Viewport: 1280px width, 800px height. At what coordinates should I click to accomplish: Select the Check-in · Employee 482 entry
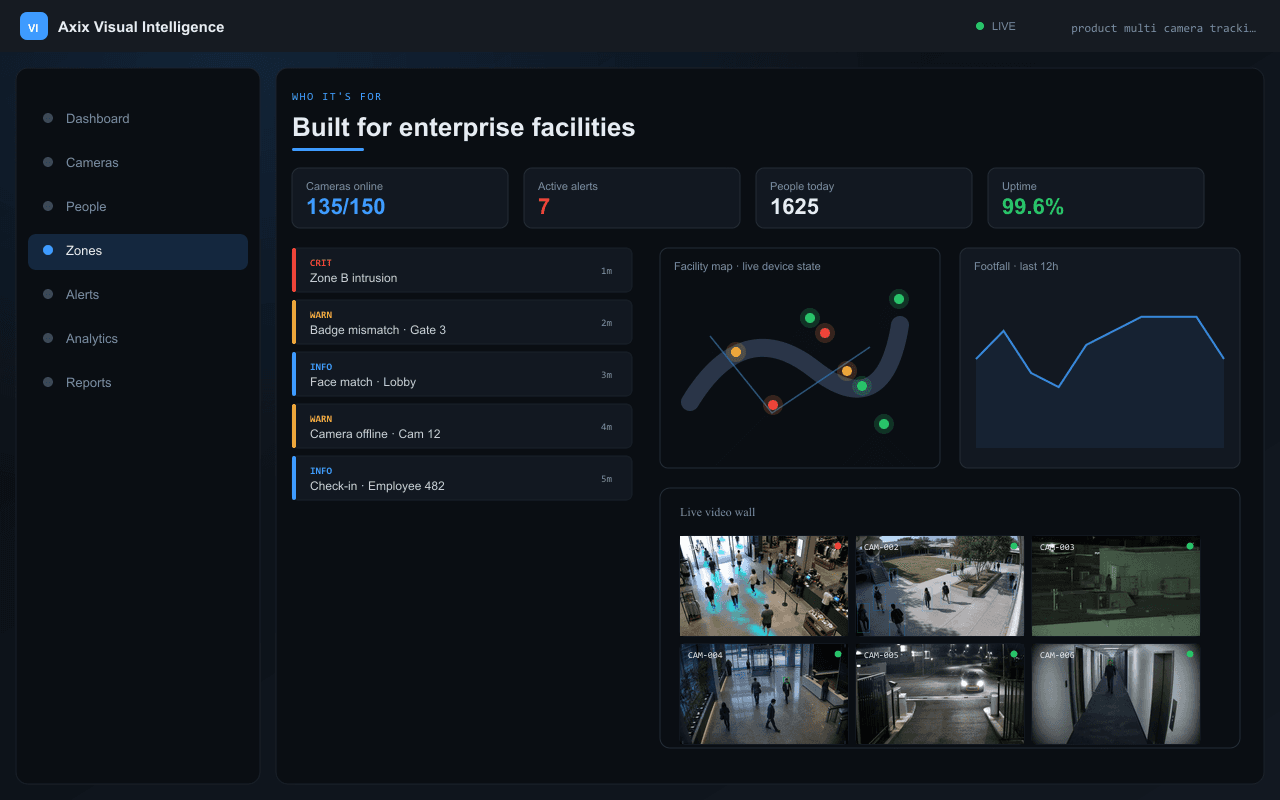[462, 478]
